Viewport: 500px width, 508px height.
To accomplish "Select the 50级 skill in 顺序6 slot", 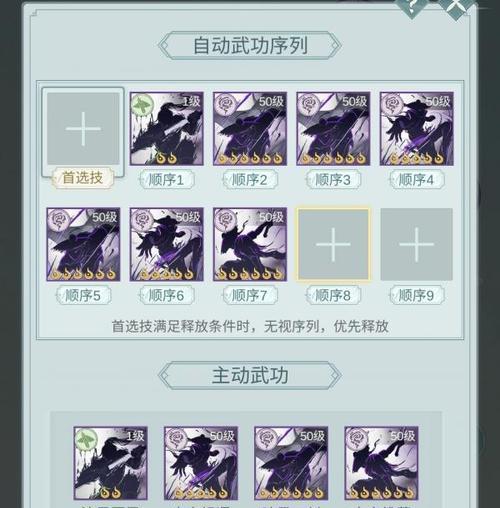I will point(166,244).
